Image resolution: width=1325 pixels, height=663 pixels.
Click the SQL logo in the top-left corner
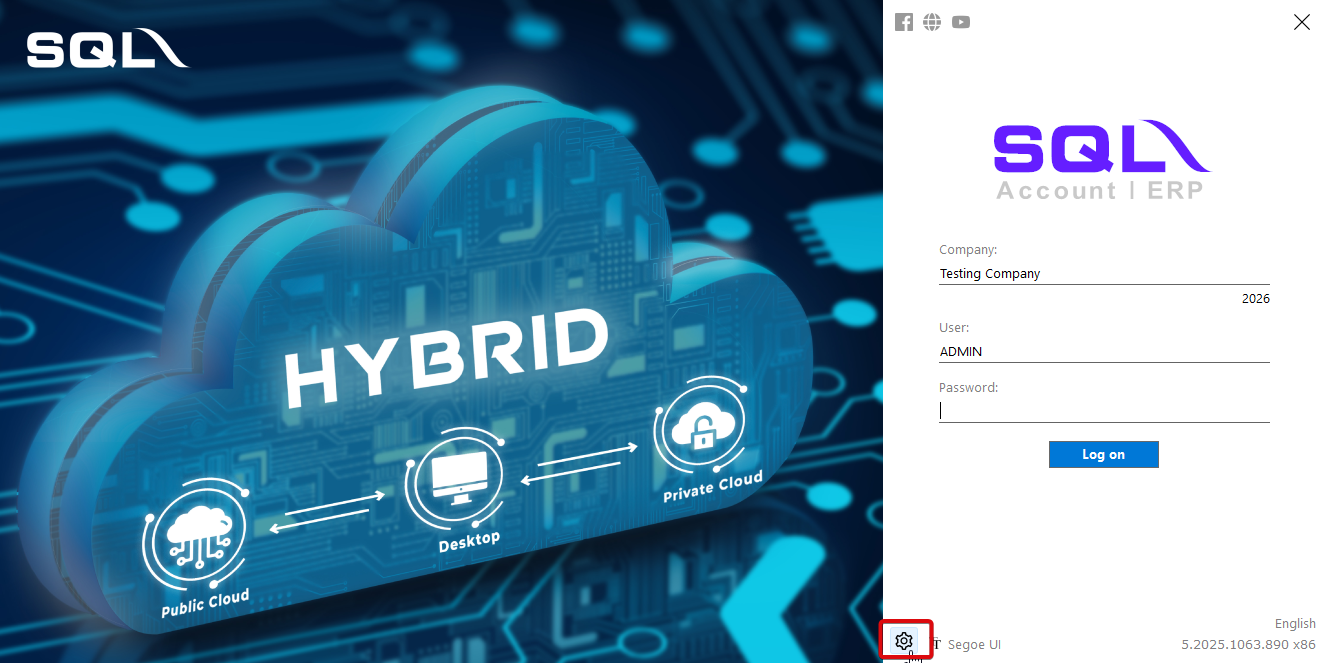tap(106, 47)
